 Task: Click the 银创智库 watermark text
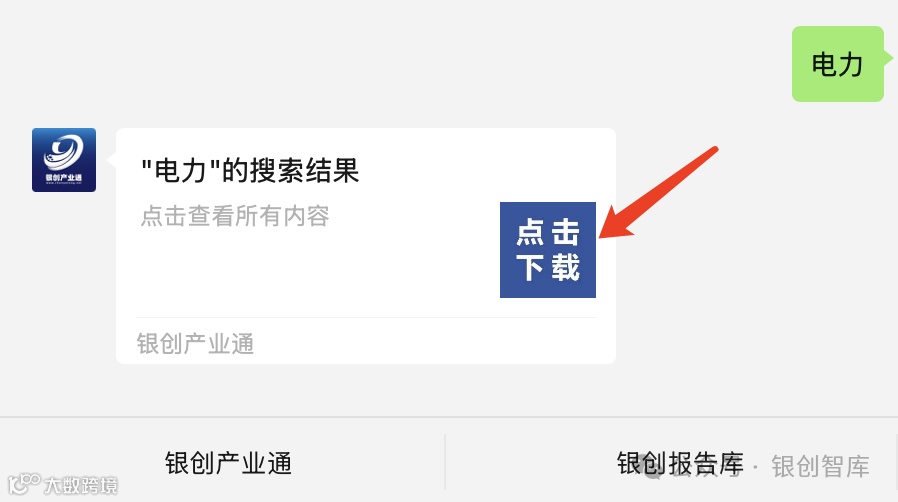coord(820,466)
